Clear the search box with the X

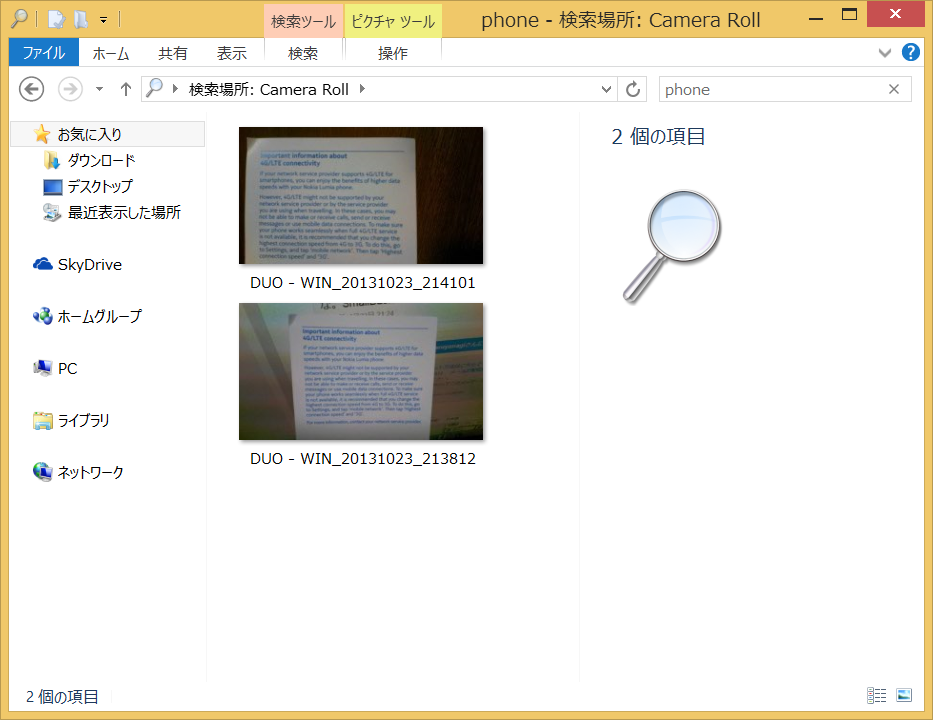pyautogui.click(x=894, y=89)
